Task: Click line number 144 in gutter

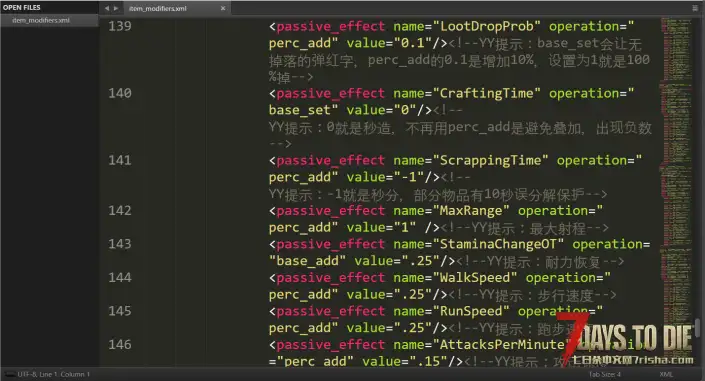Action: [x=120, y=278]
